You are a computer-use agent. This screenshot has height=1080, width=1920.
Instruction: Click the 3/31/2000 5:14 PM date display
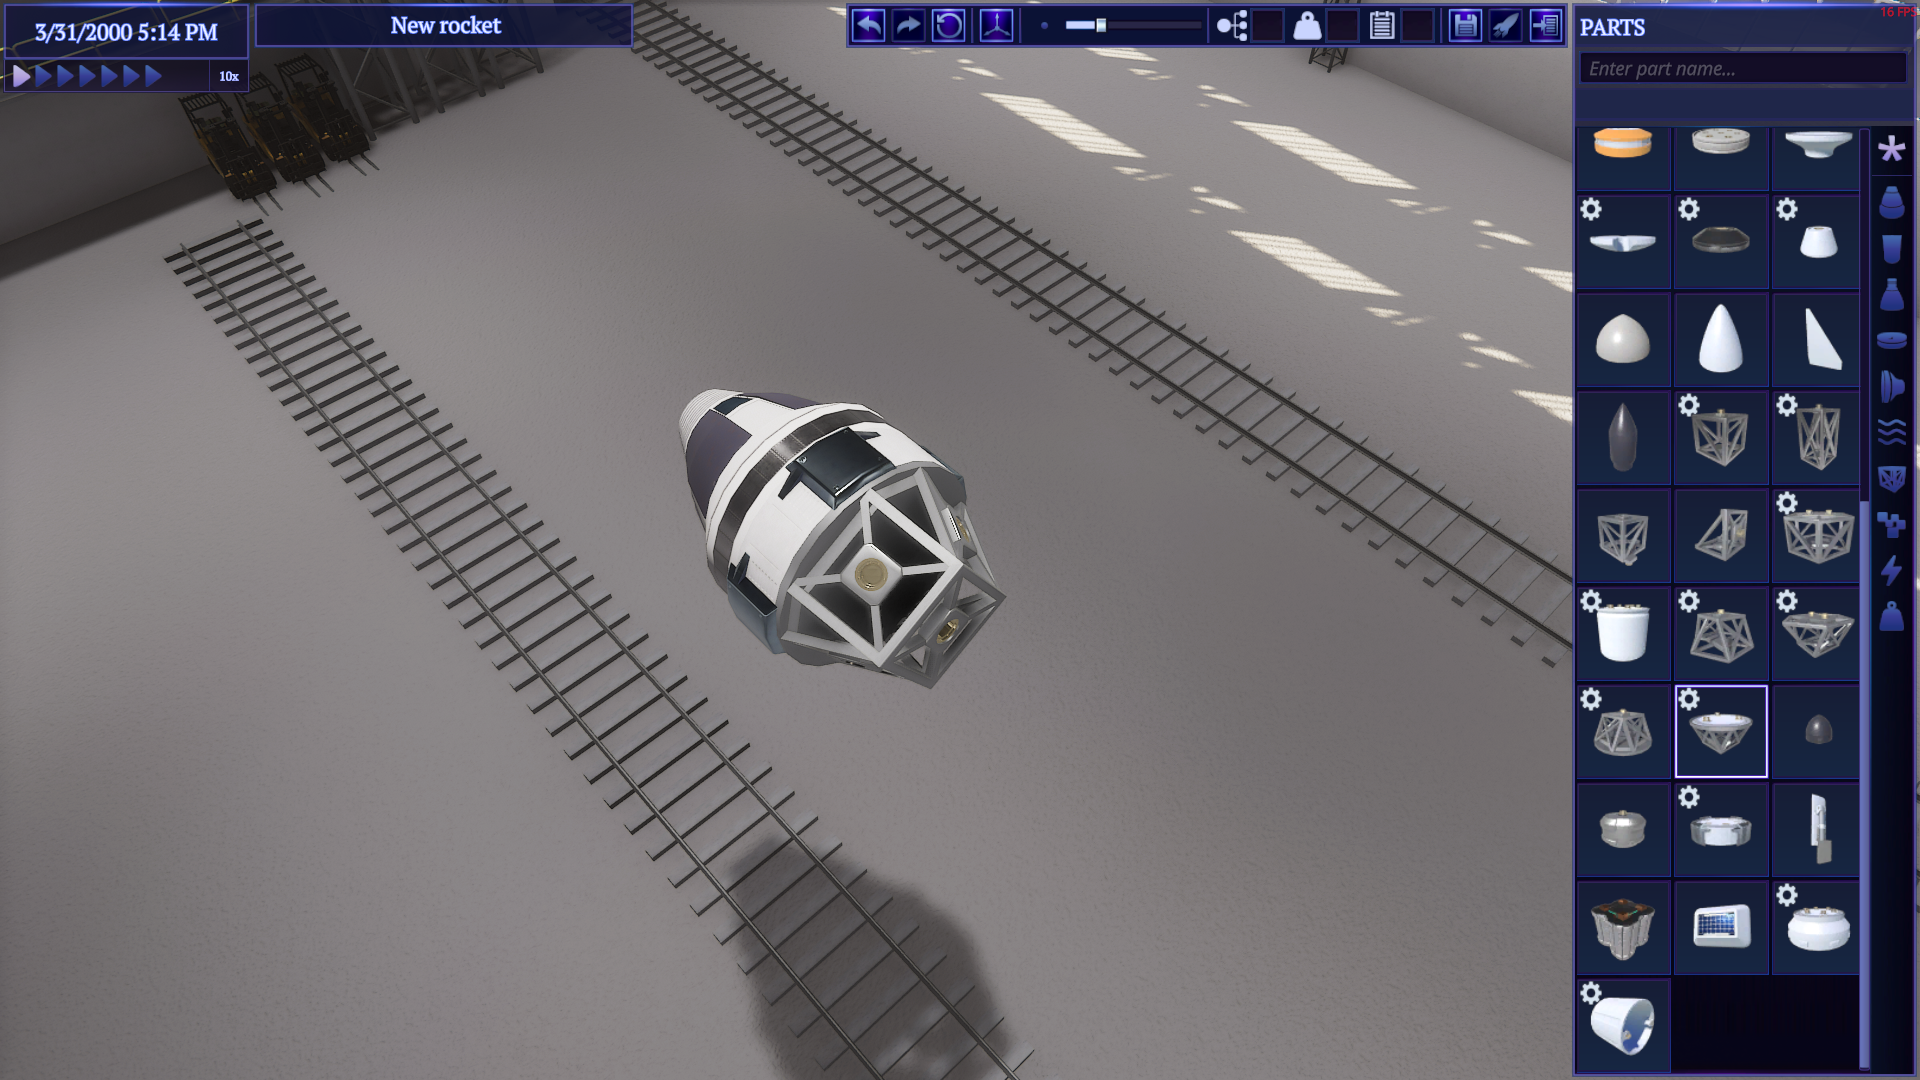[x=126, y=32]
